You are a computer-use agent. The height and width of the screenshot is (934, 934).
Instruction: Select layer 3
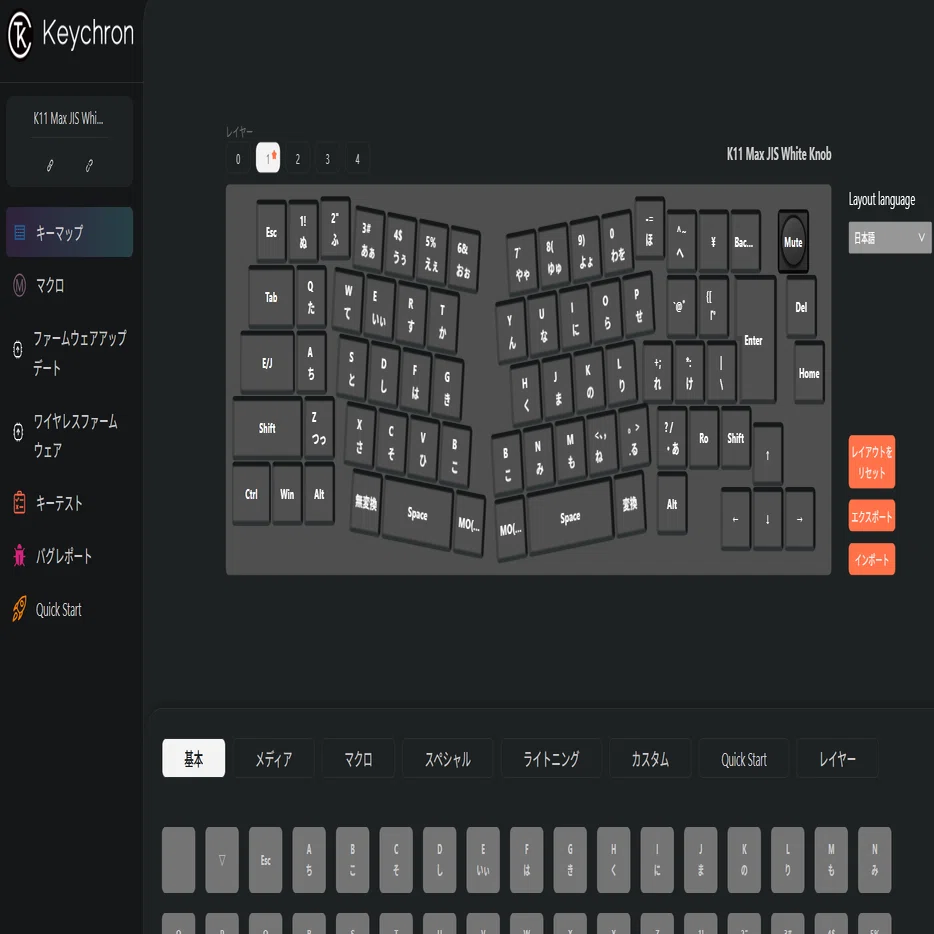328,158
